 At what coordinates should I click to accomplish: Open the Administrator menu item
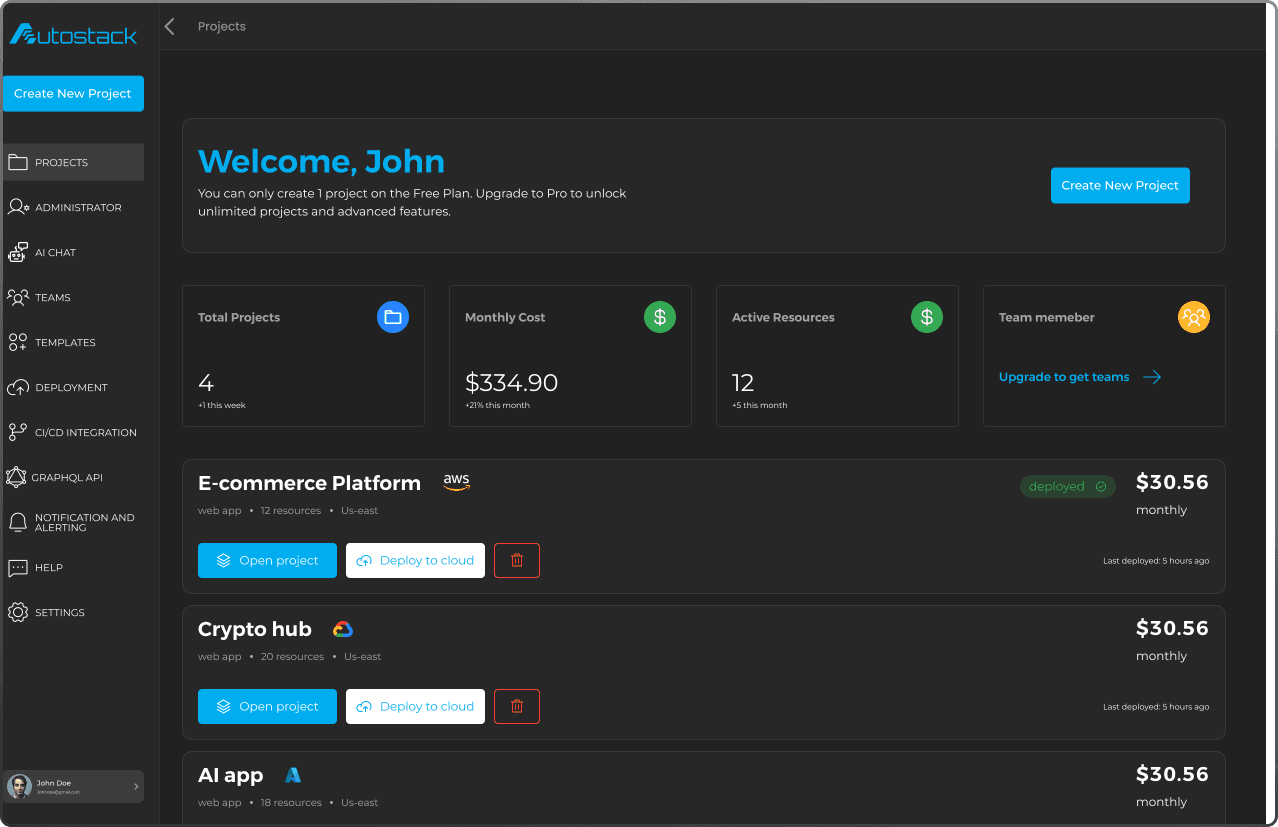tap(73, 207)
